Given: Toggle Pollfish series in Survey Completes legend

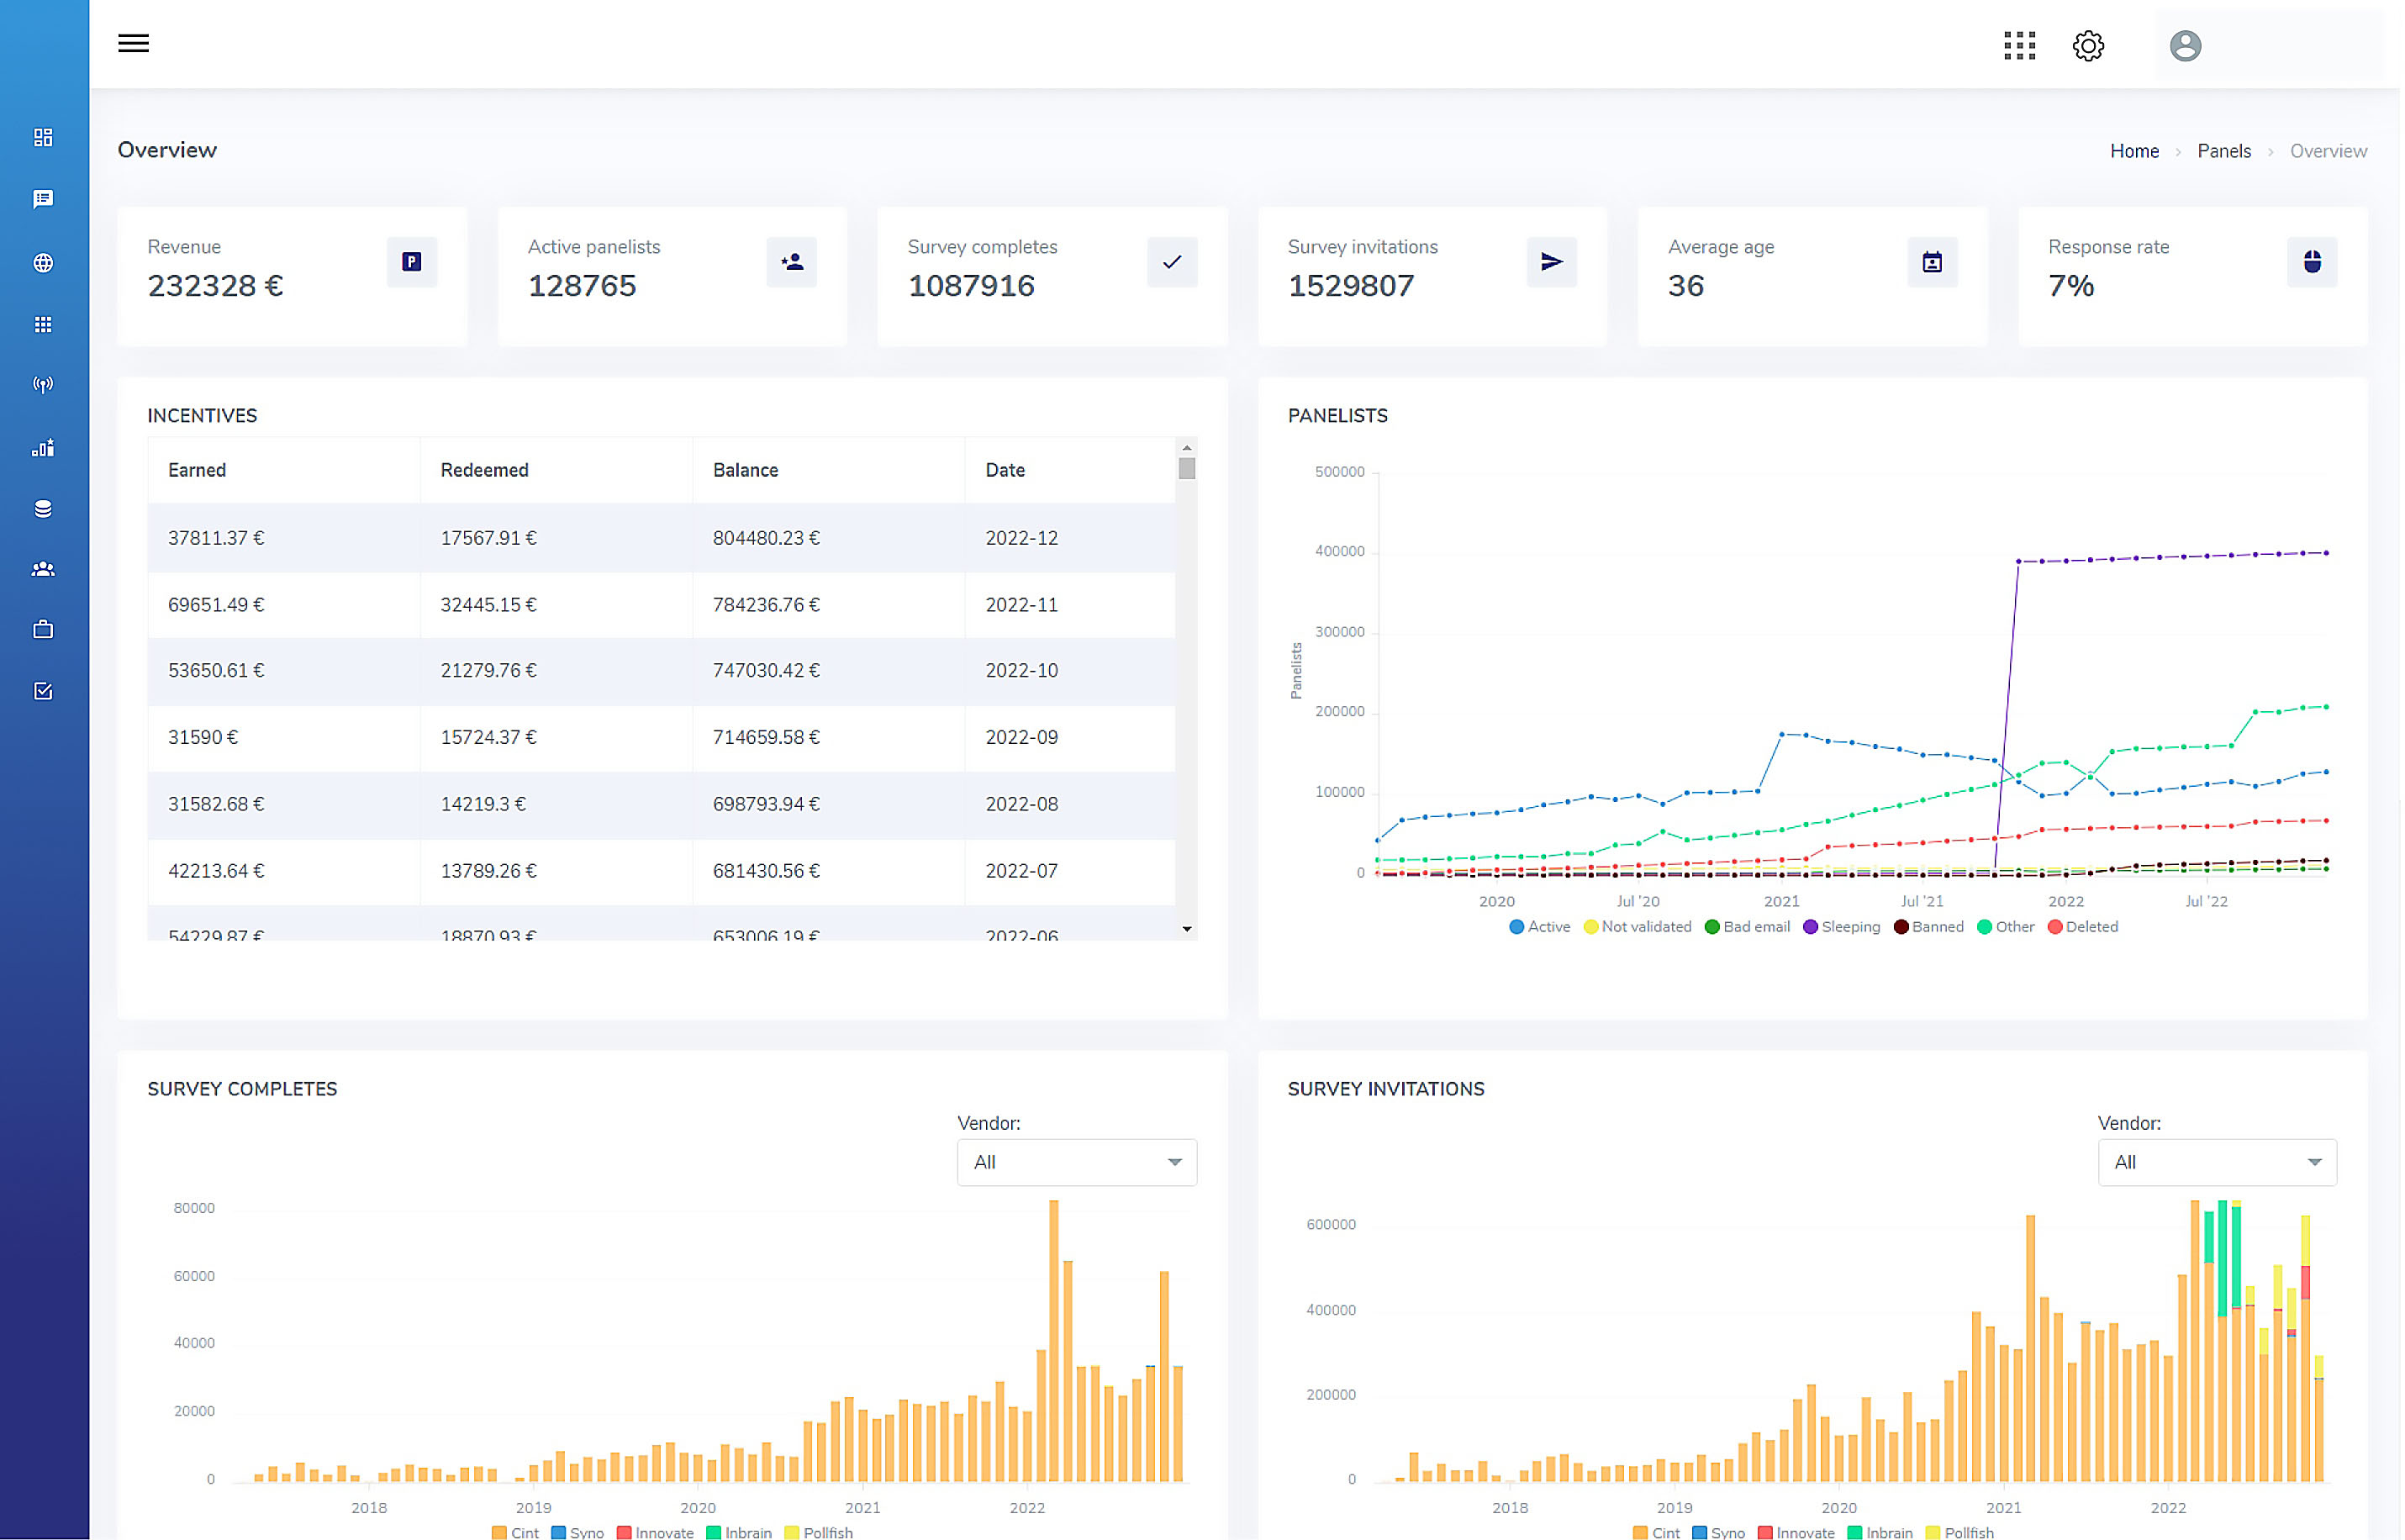Looking at the screenshot, I should [820, 1532].
